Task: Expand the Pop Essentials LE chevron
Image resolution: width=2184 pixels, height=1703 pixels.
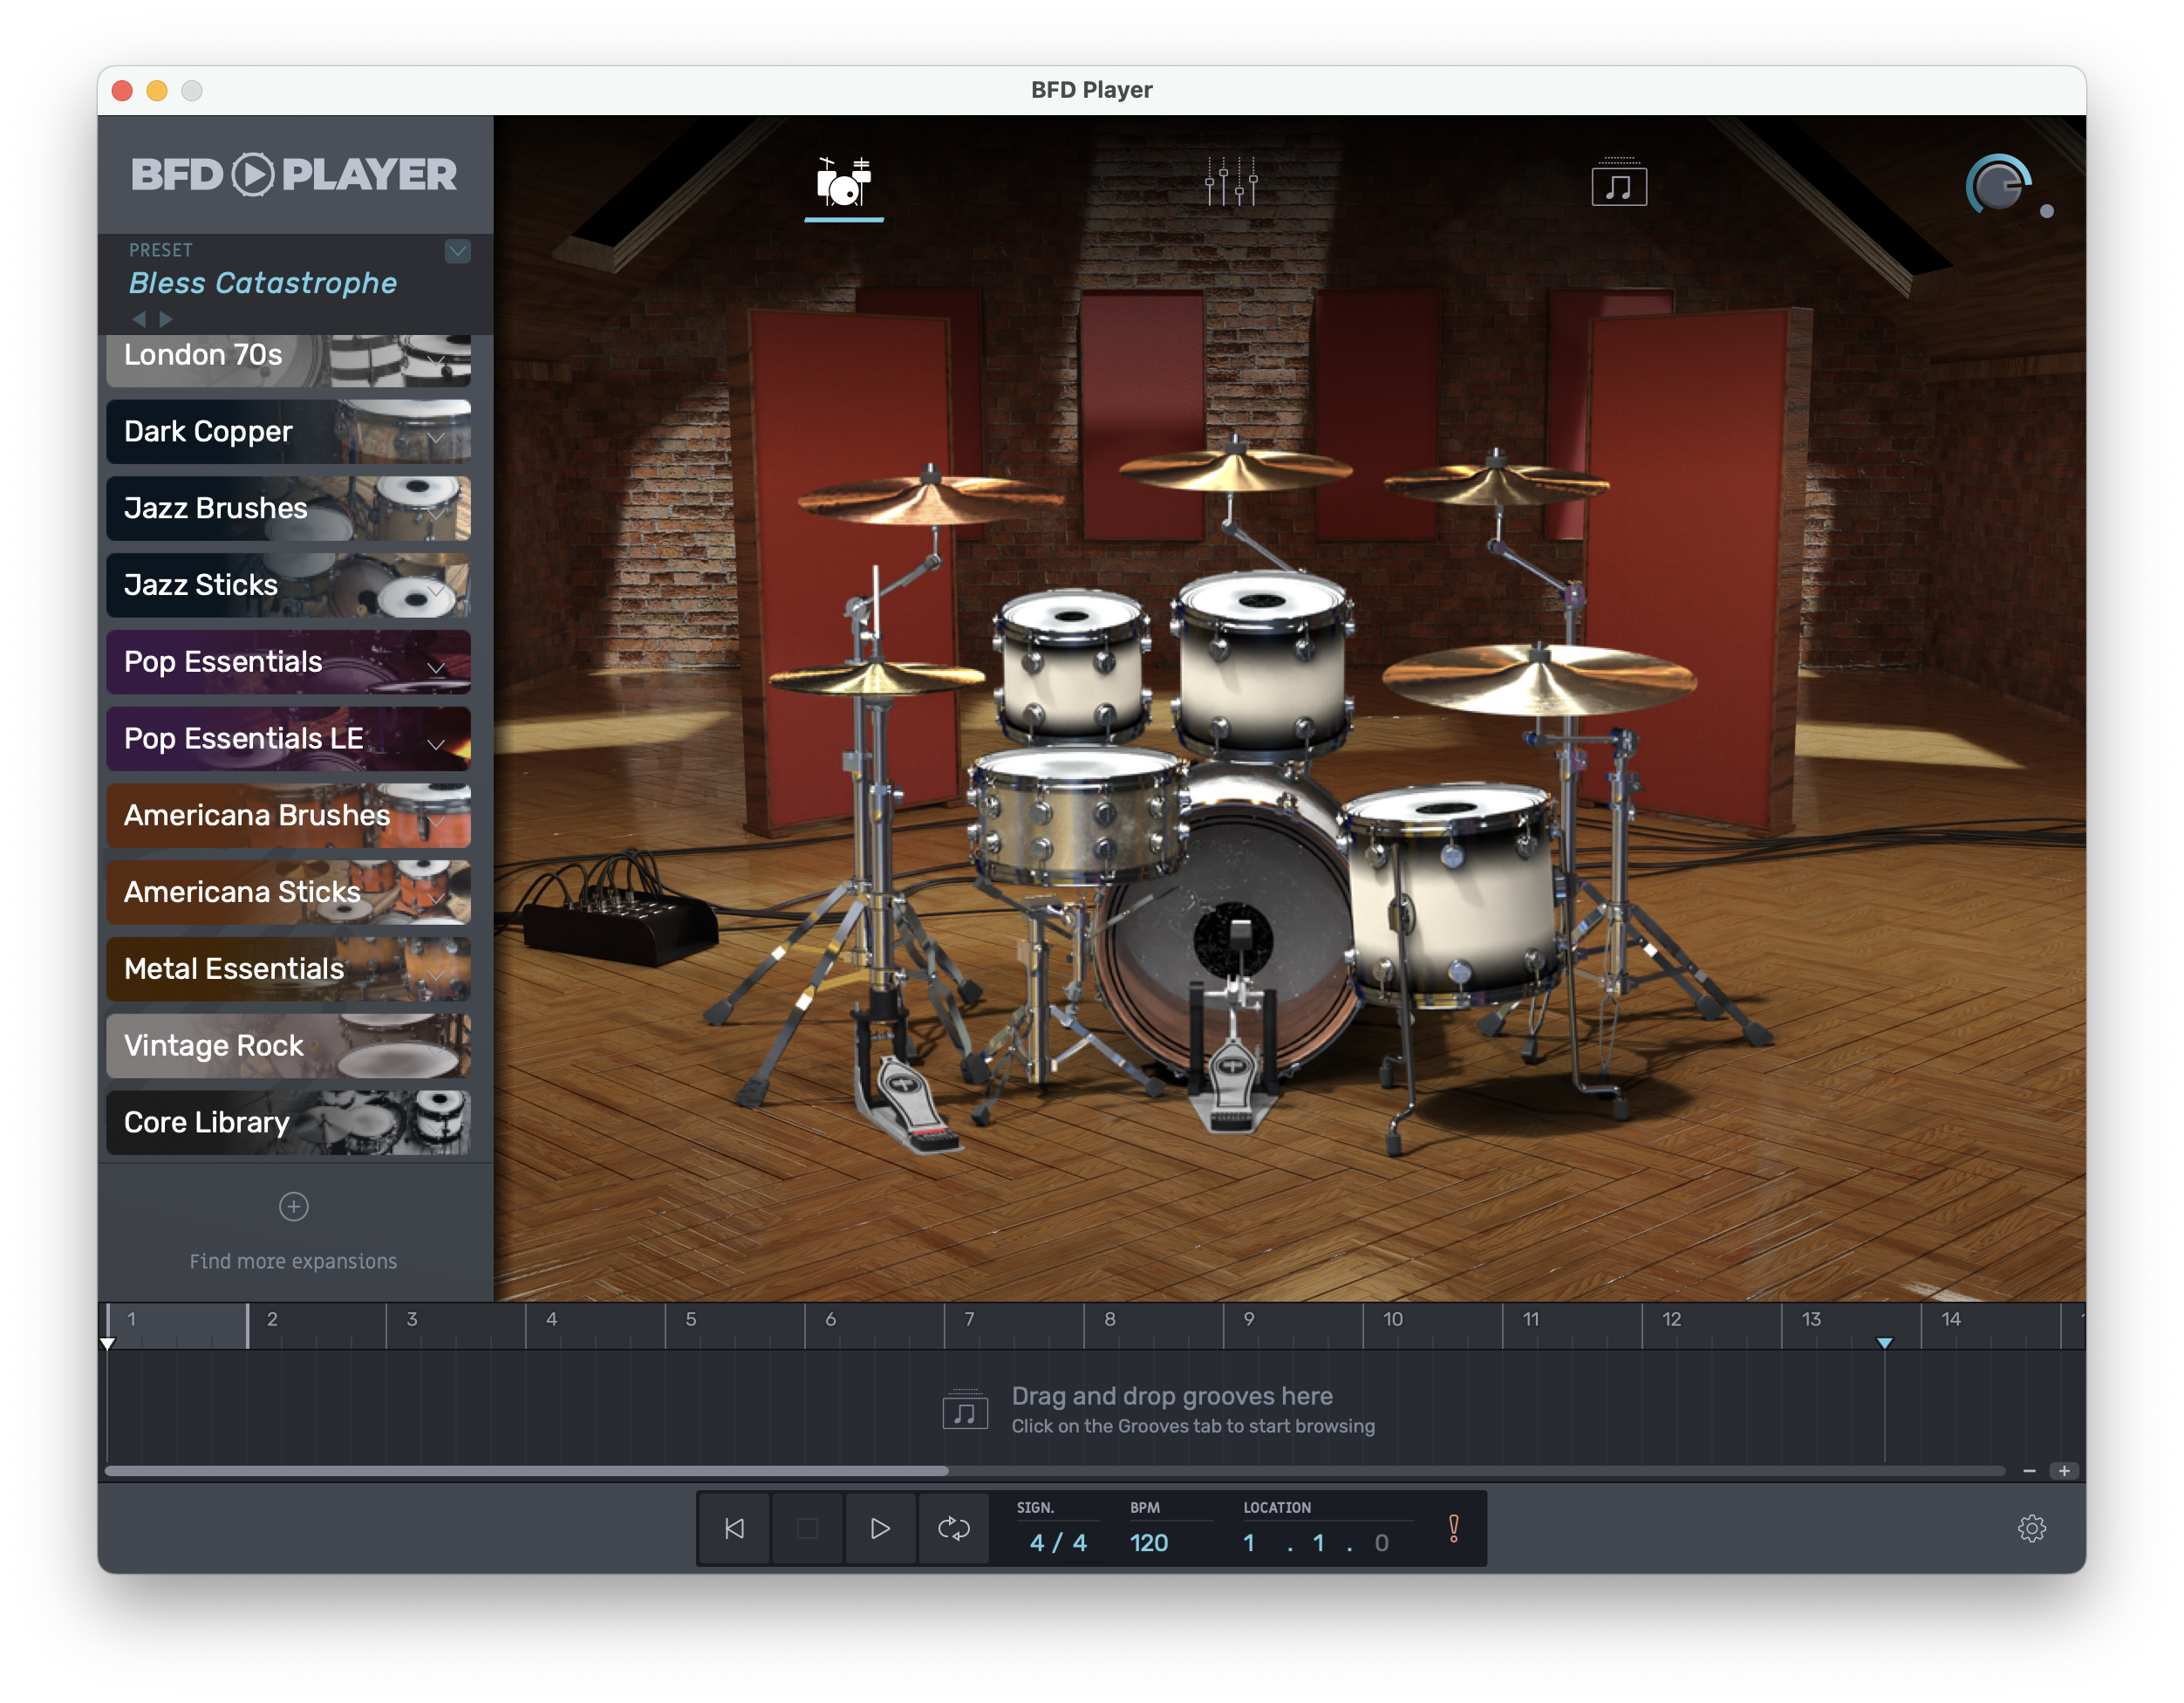Action: (437, 745)
